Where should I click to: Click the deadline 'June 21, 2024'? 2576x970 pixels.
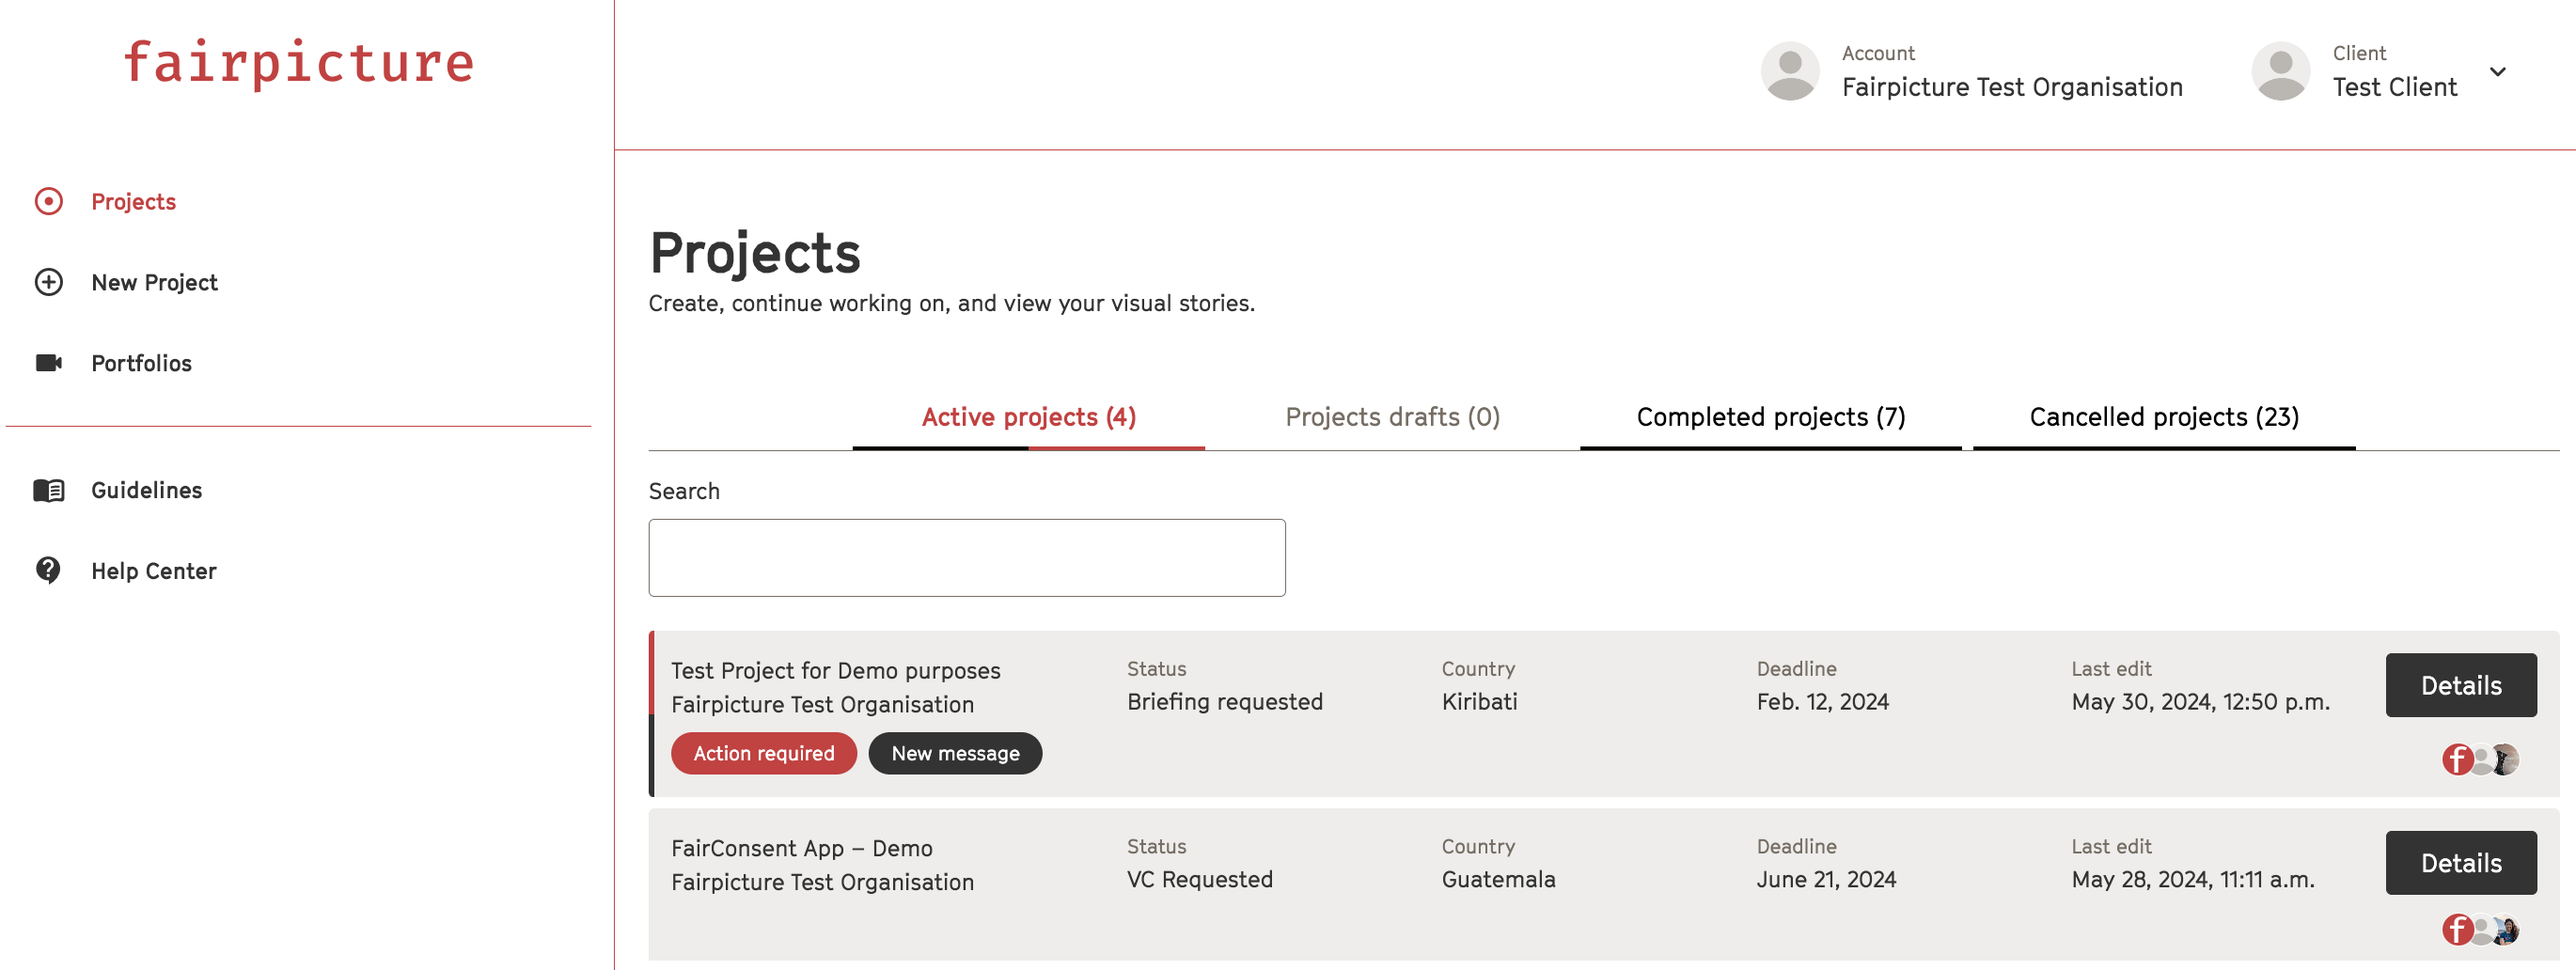1826,880
